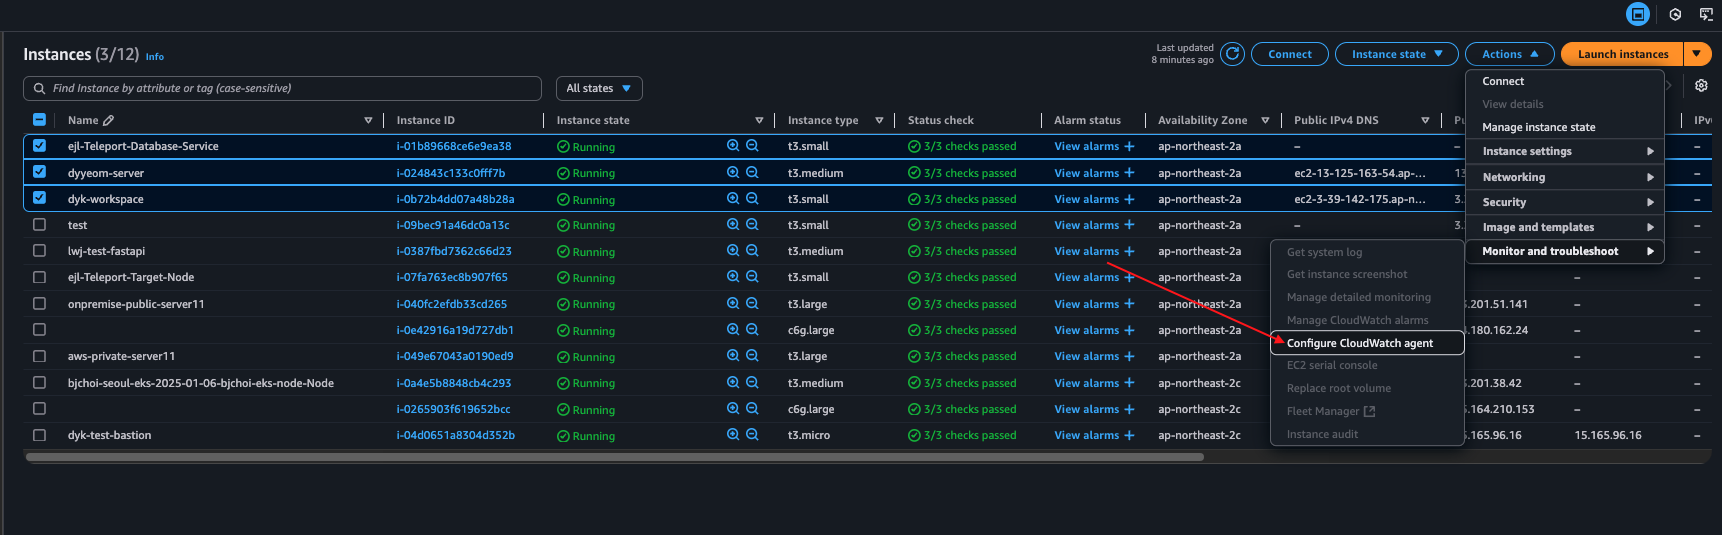Select the lwj-test-fastapi instance checkbox
1722x535 pixels.
pyautogui.click(x=40, y=251)
